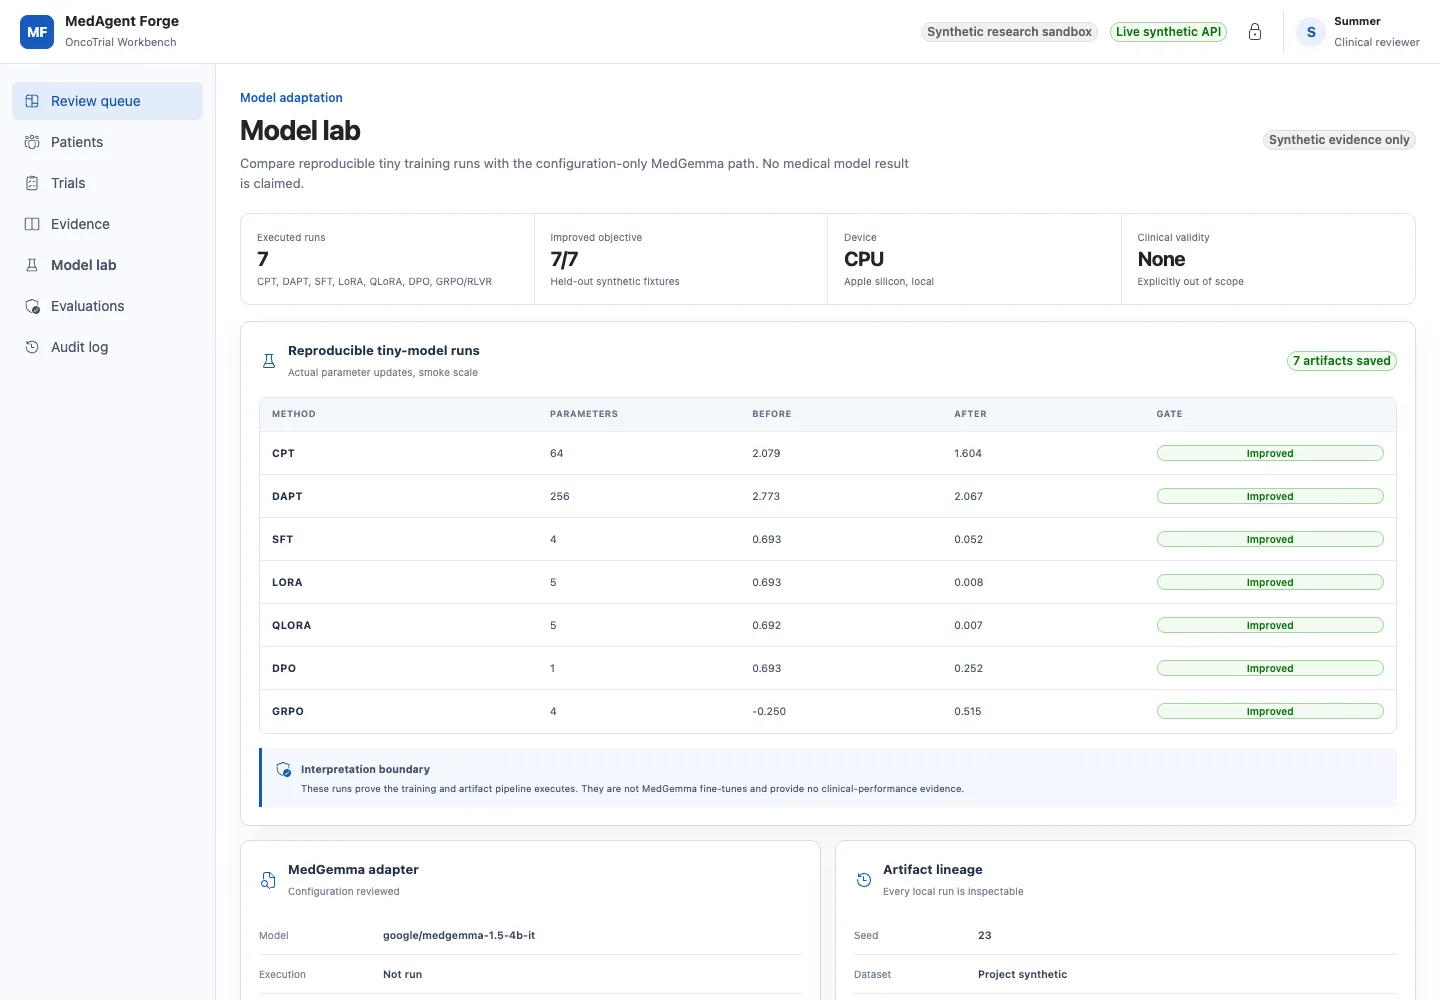Click the -0.250 before value

click(769, 711)
